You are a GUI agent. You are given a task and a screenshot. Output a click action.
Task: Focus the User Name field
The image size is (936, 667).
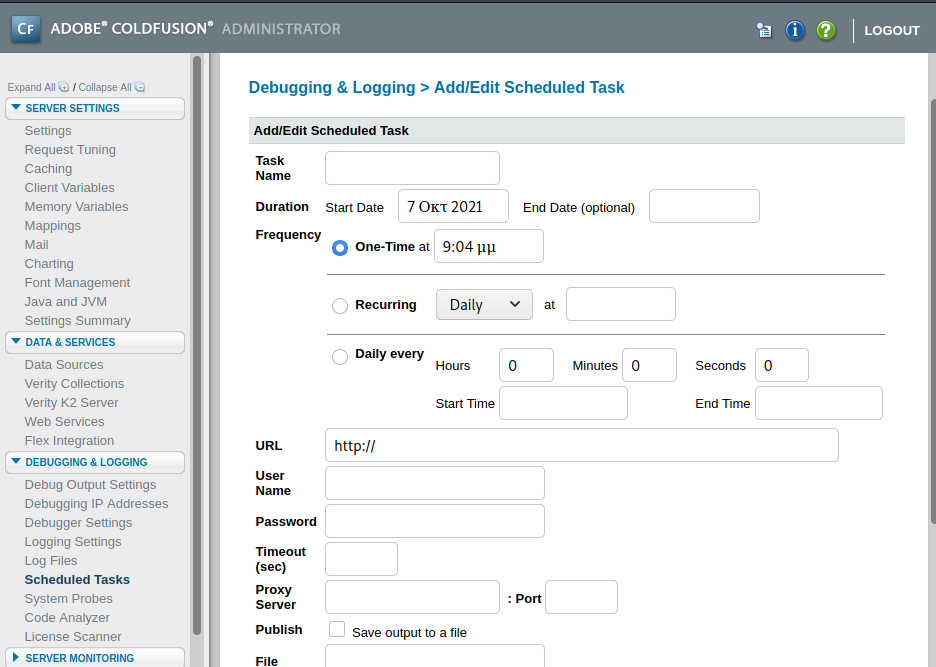[x=435, y=483]
